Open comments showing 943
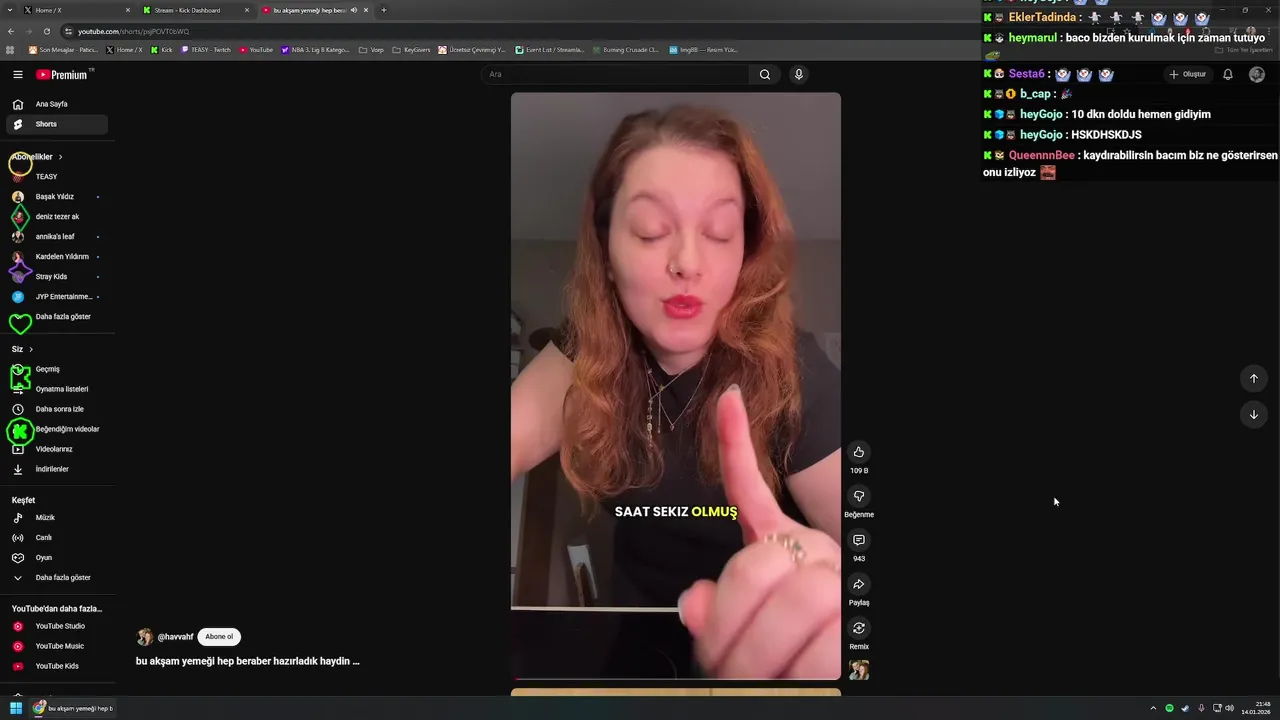Screen dimensions: 1280x720 pos(859,540)
